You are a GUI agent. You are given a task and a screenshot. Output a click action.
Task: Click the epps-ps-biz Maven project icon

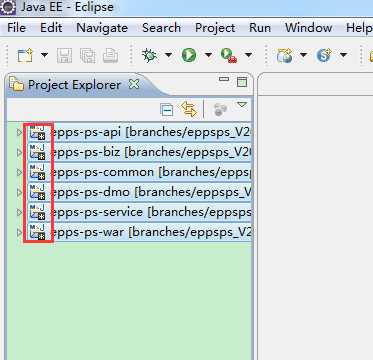(37, 153)
